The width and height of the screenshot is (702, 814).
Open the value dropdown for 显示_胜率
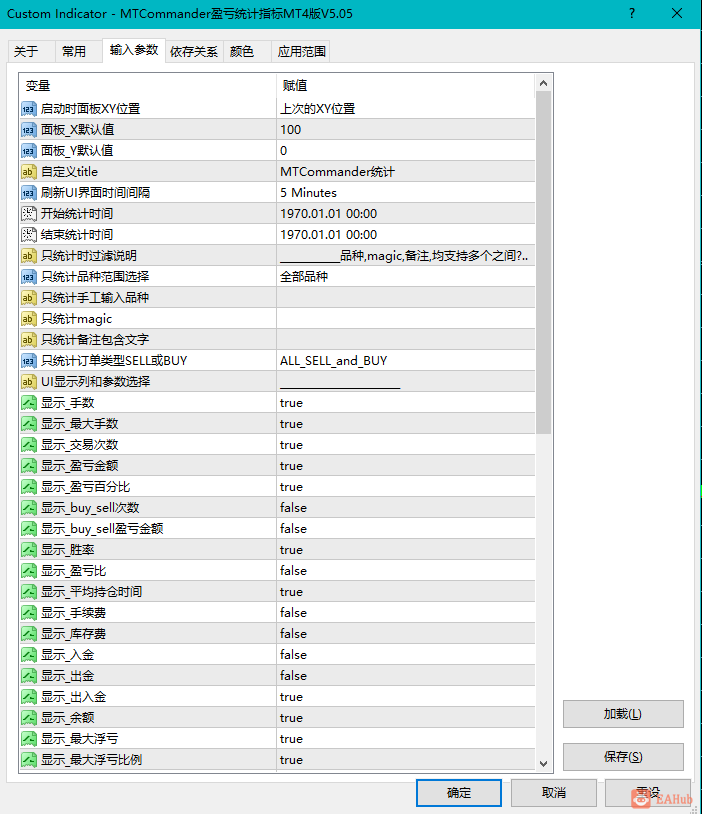click(406, 550)
